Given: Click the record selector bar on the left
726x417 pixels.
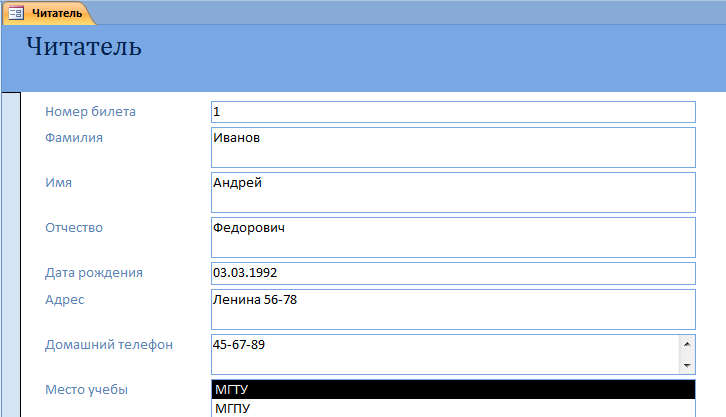Looking at the screenshot, I should (11, 255).
